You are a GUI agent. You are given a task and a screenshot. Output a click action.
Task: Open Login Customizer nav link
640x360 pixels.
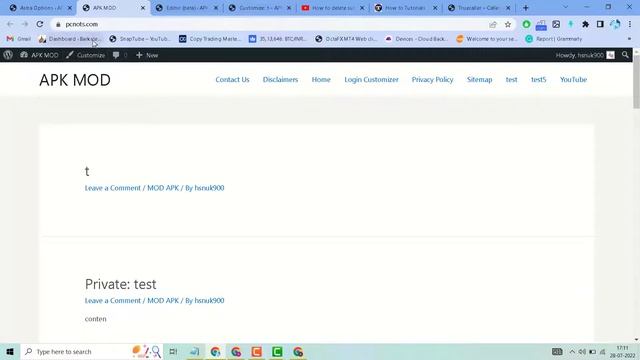(x=371, y=80)
